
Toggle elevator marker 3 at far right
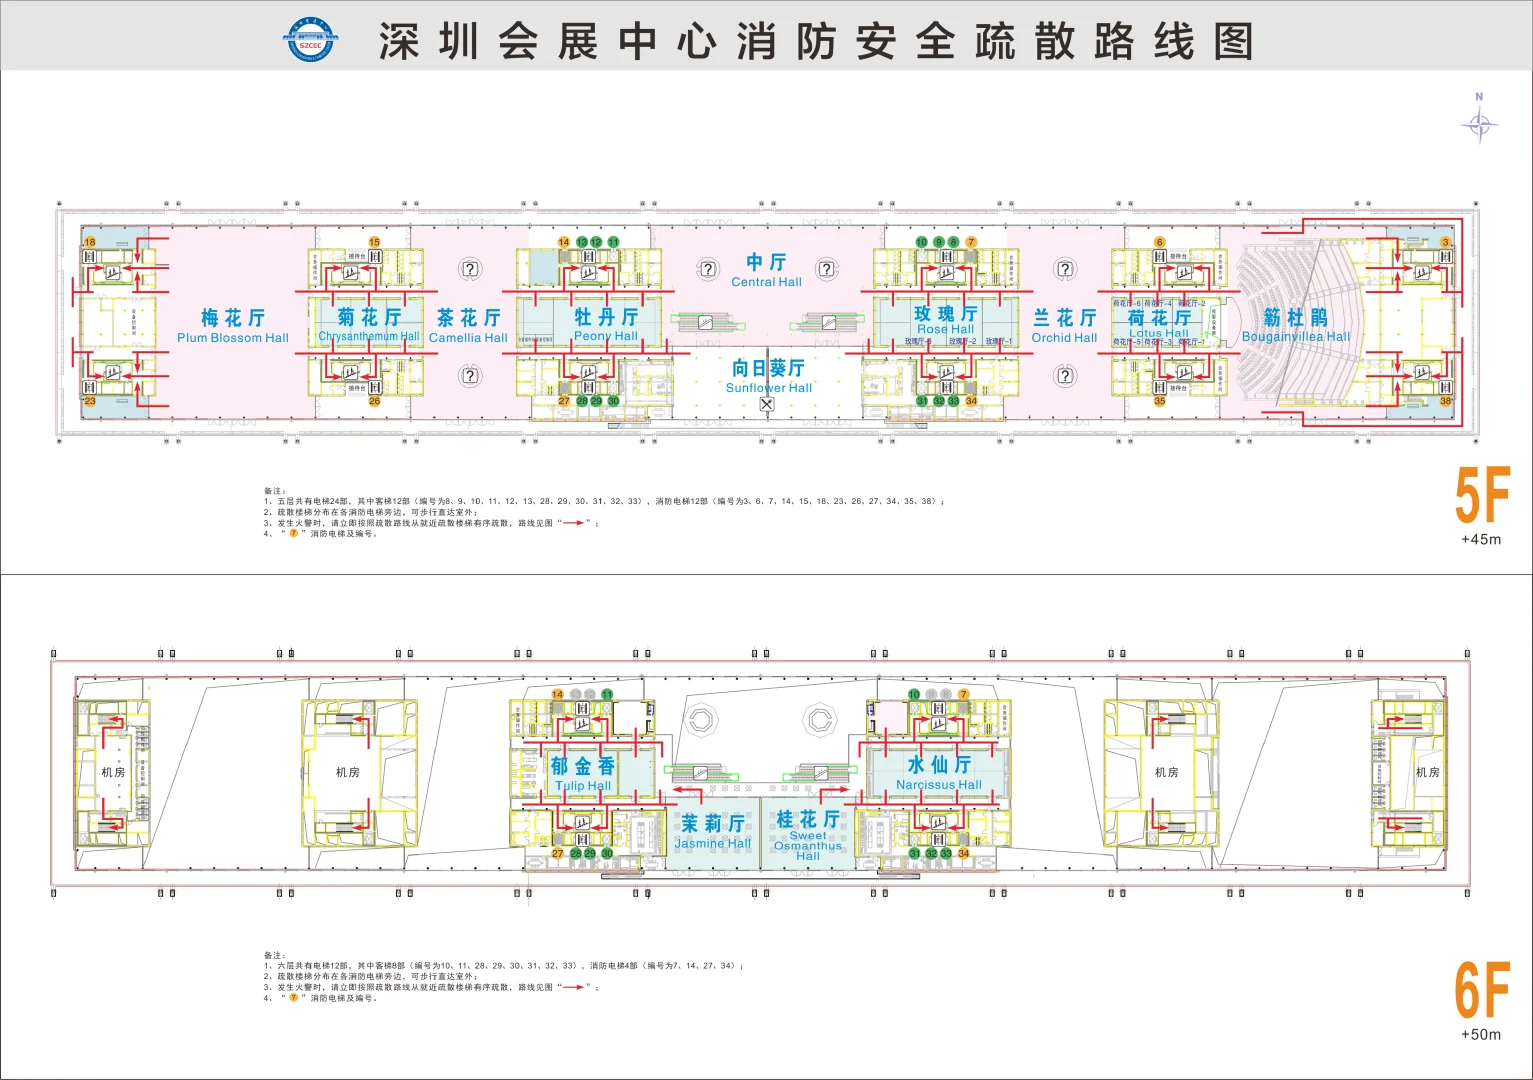(x=1444, y=243)
